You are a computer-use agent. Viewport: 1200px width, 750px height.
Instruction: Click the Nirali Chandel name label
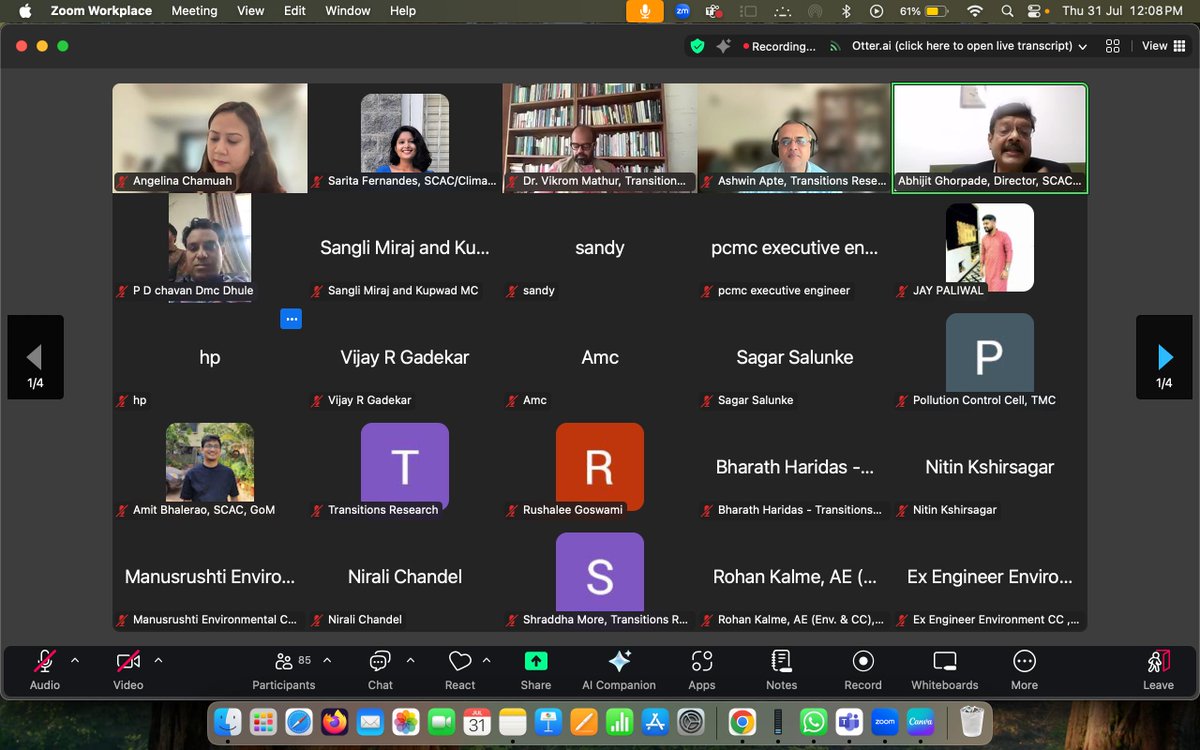pyautogui.click(x=365, y=620)
